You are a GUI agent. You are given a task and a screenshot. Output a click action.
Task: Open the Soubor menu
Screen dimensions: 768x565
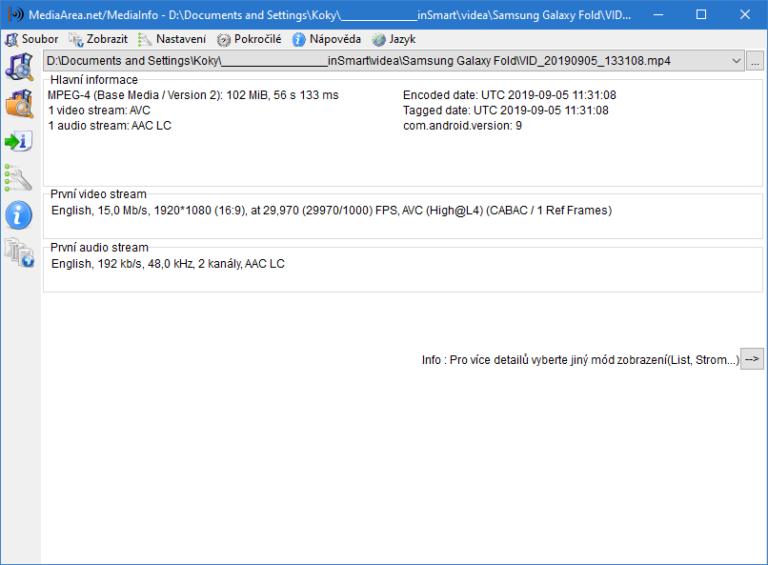click(32, 39)
